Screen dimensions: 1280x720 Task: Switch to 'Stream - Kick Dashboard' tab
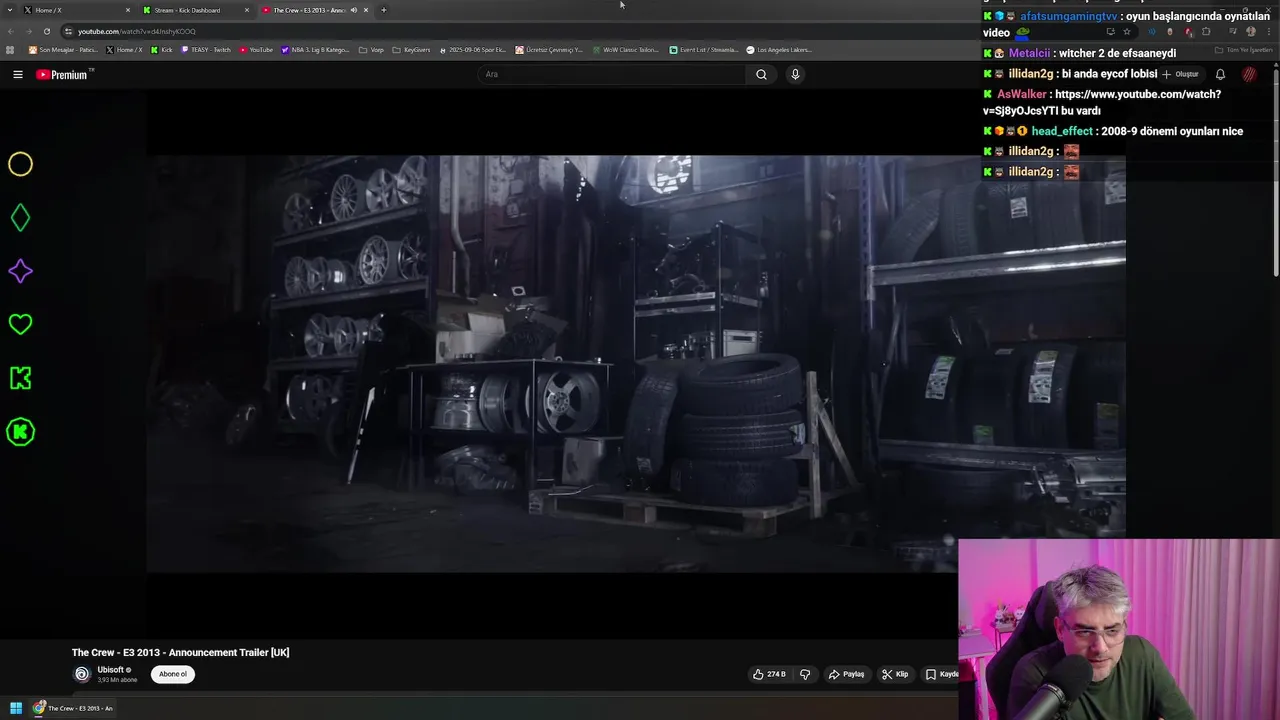[x=195, y=10]
